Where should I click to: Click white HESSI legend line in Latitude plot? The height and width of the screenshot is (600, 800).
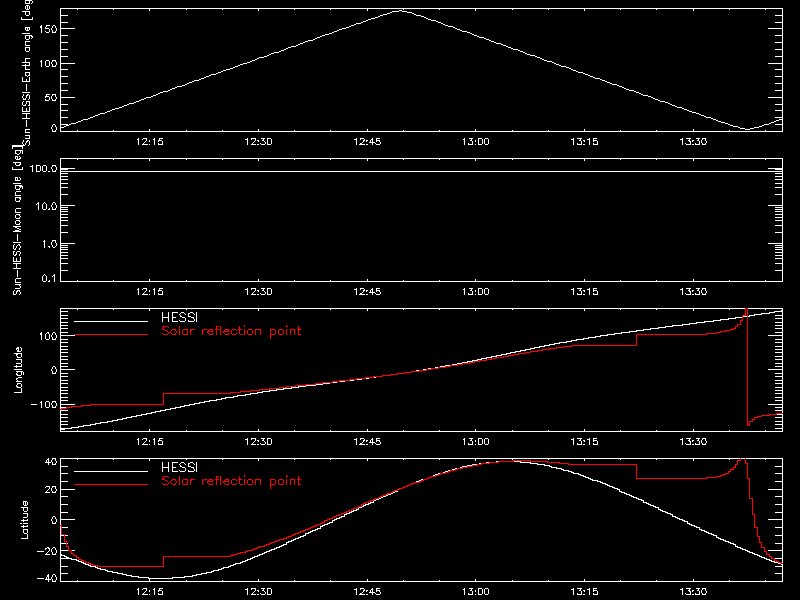pyautogui.click(x=111, y=471)
